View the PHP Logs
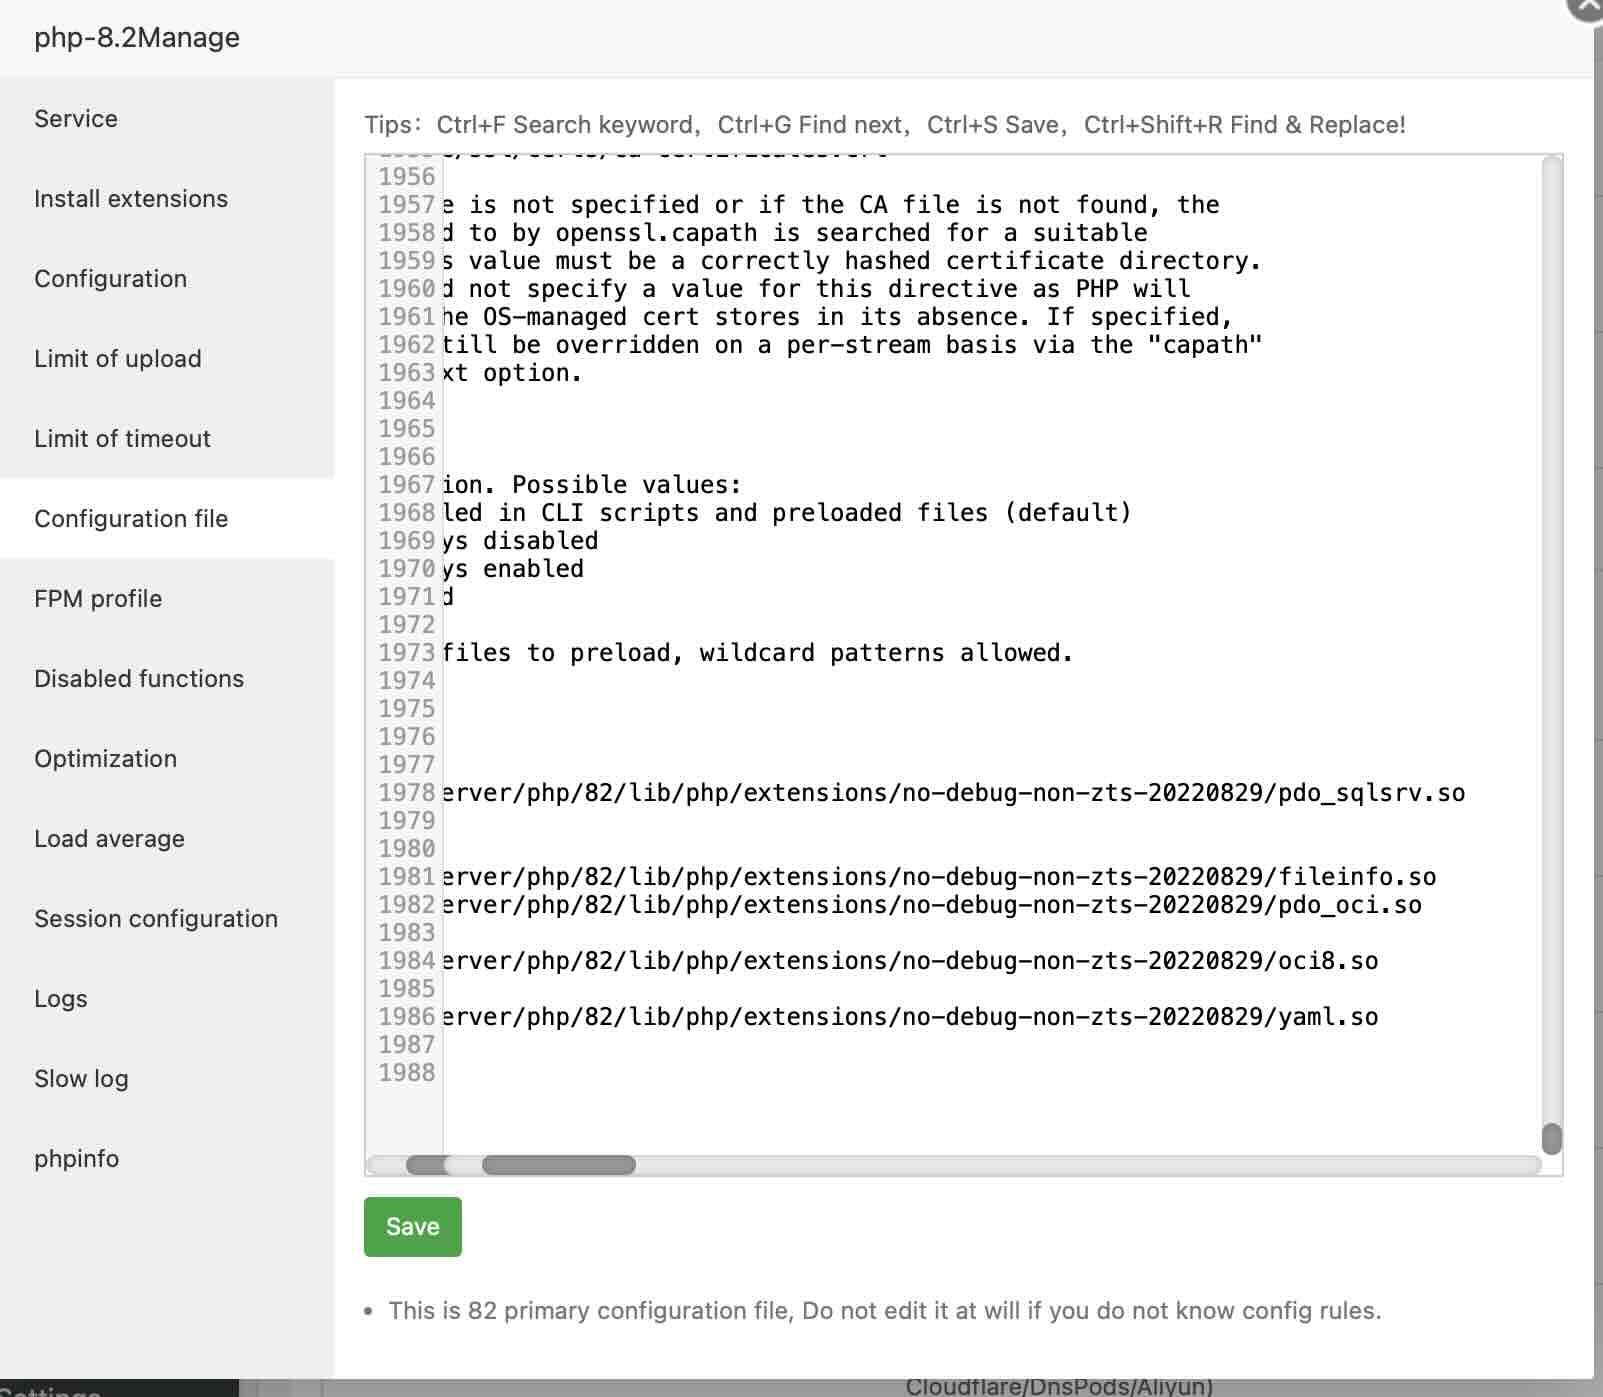 pyautogui.click(x=61, y=999)
